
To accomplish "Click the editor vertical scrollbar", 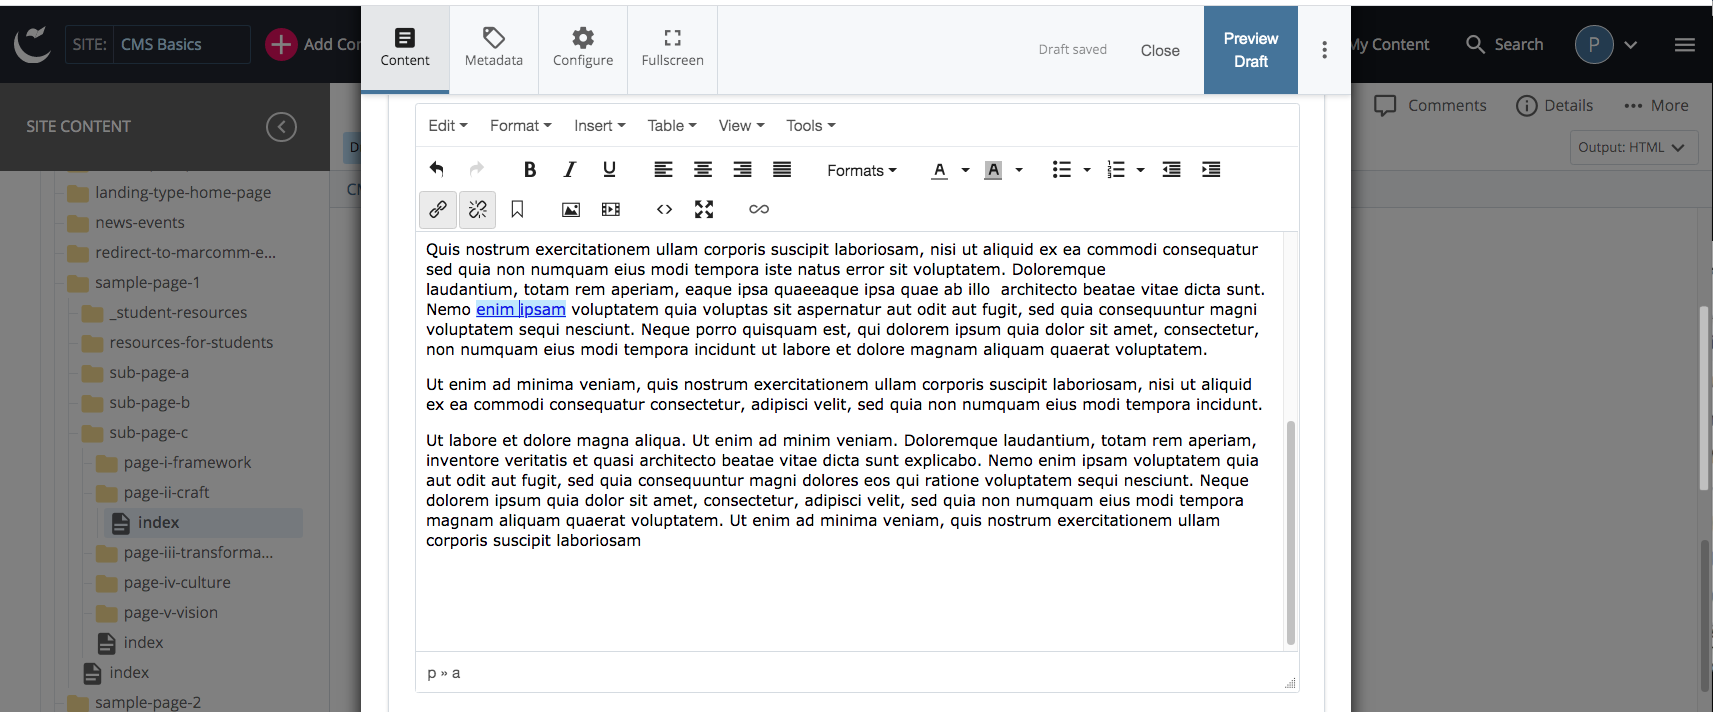I will click(1290, 532).
